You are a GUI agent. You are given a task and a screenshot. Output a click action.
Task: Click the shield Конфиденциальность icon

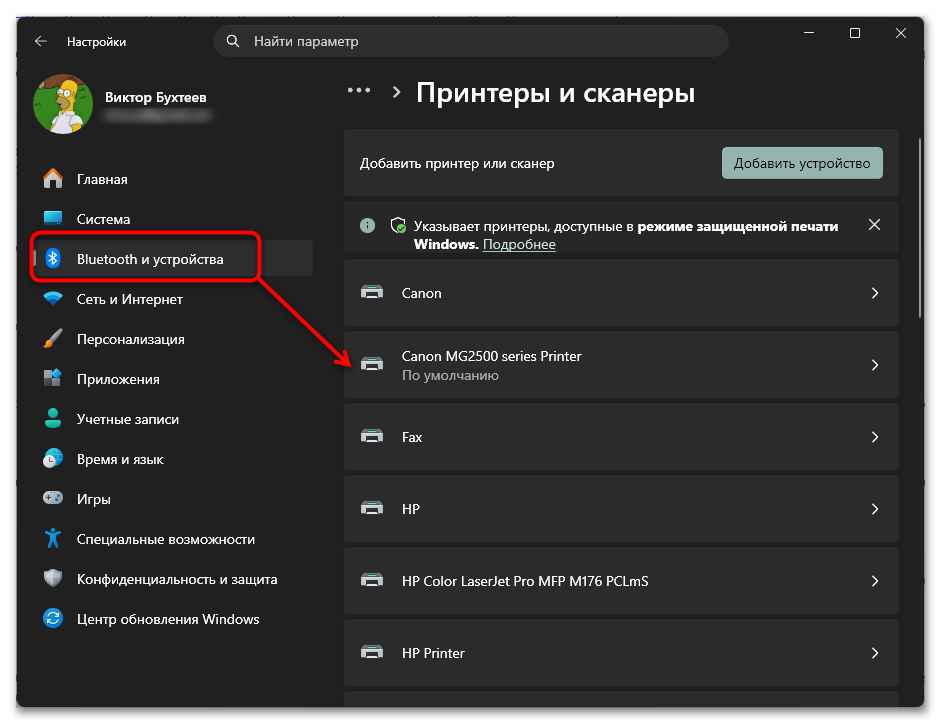tap(53, 579)
